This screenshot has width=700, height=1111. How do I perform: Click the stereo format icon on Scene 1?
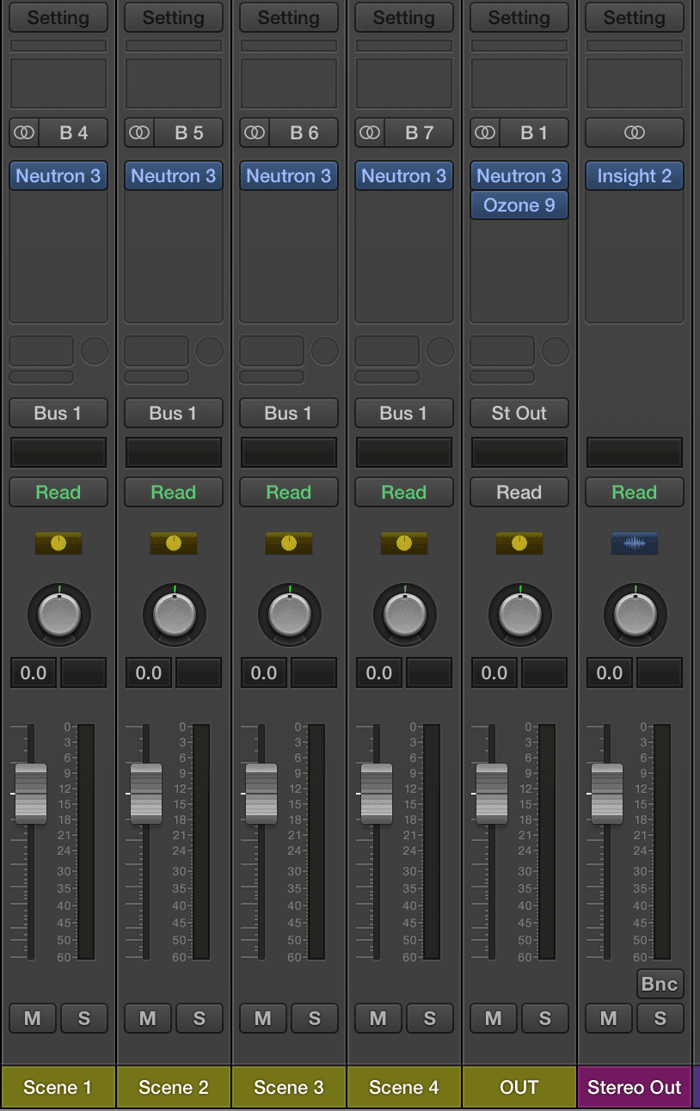pos(24,132)
